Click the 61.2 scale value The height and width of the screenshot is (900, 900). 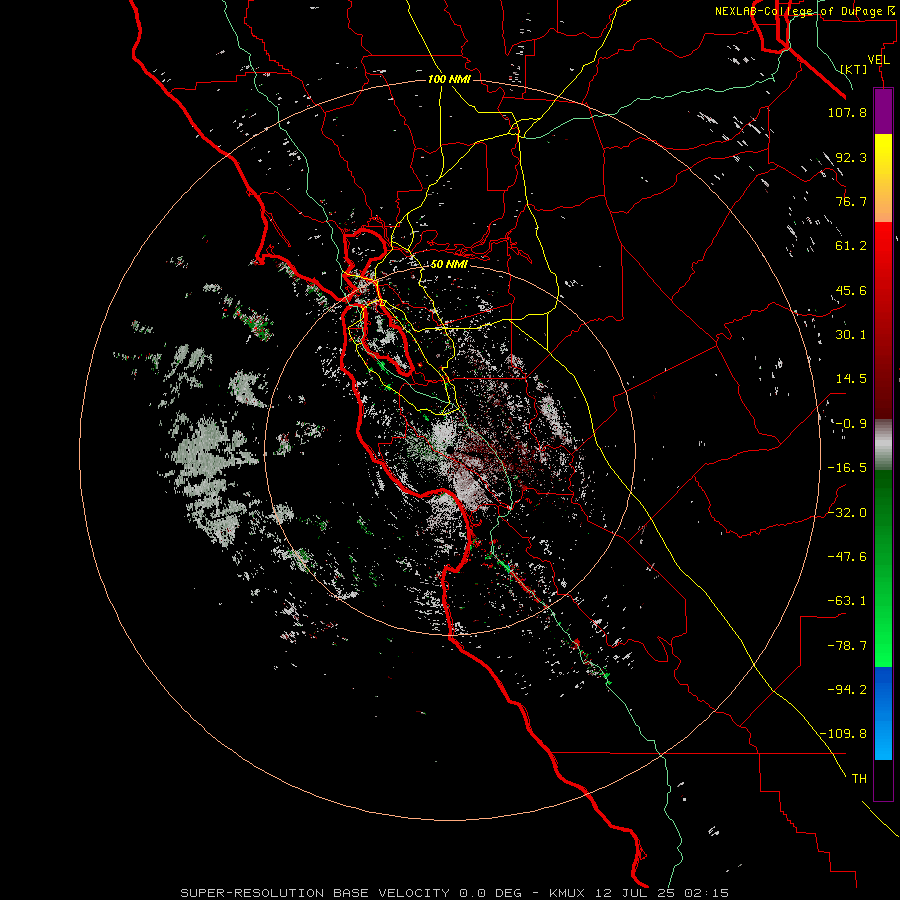tap(851, 246)
